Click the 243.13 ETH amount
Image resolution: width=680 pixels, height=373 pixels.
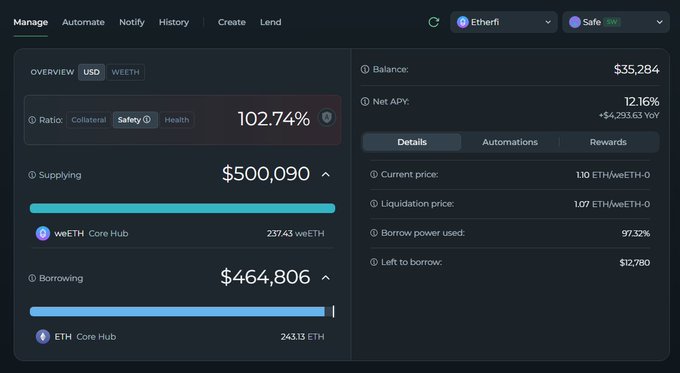point(302,337)
